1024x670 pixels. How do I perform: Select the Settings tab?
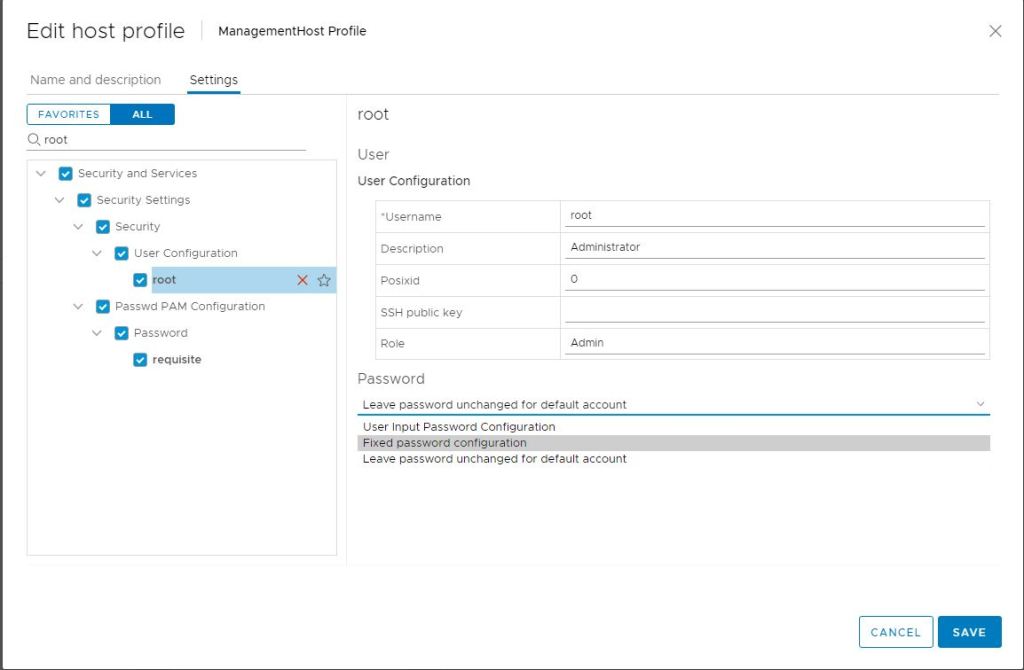tap(213, 80)
